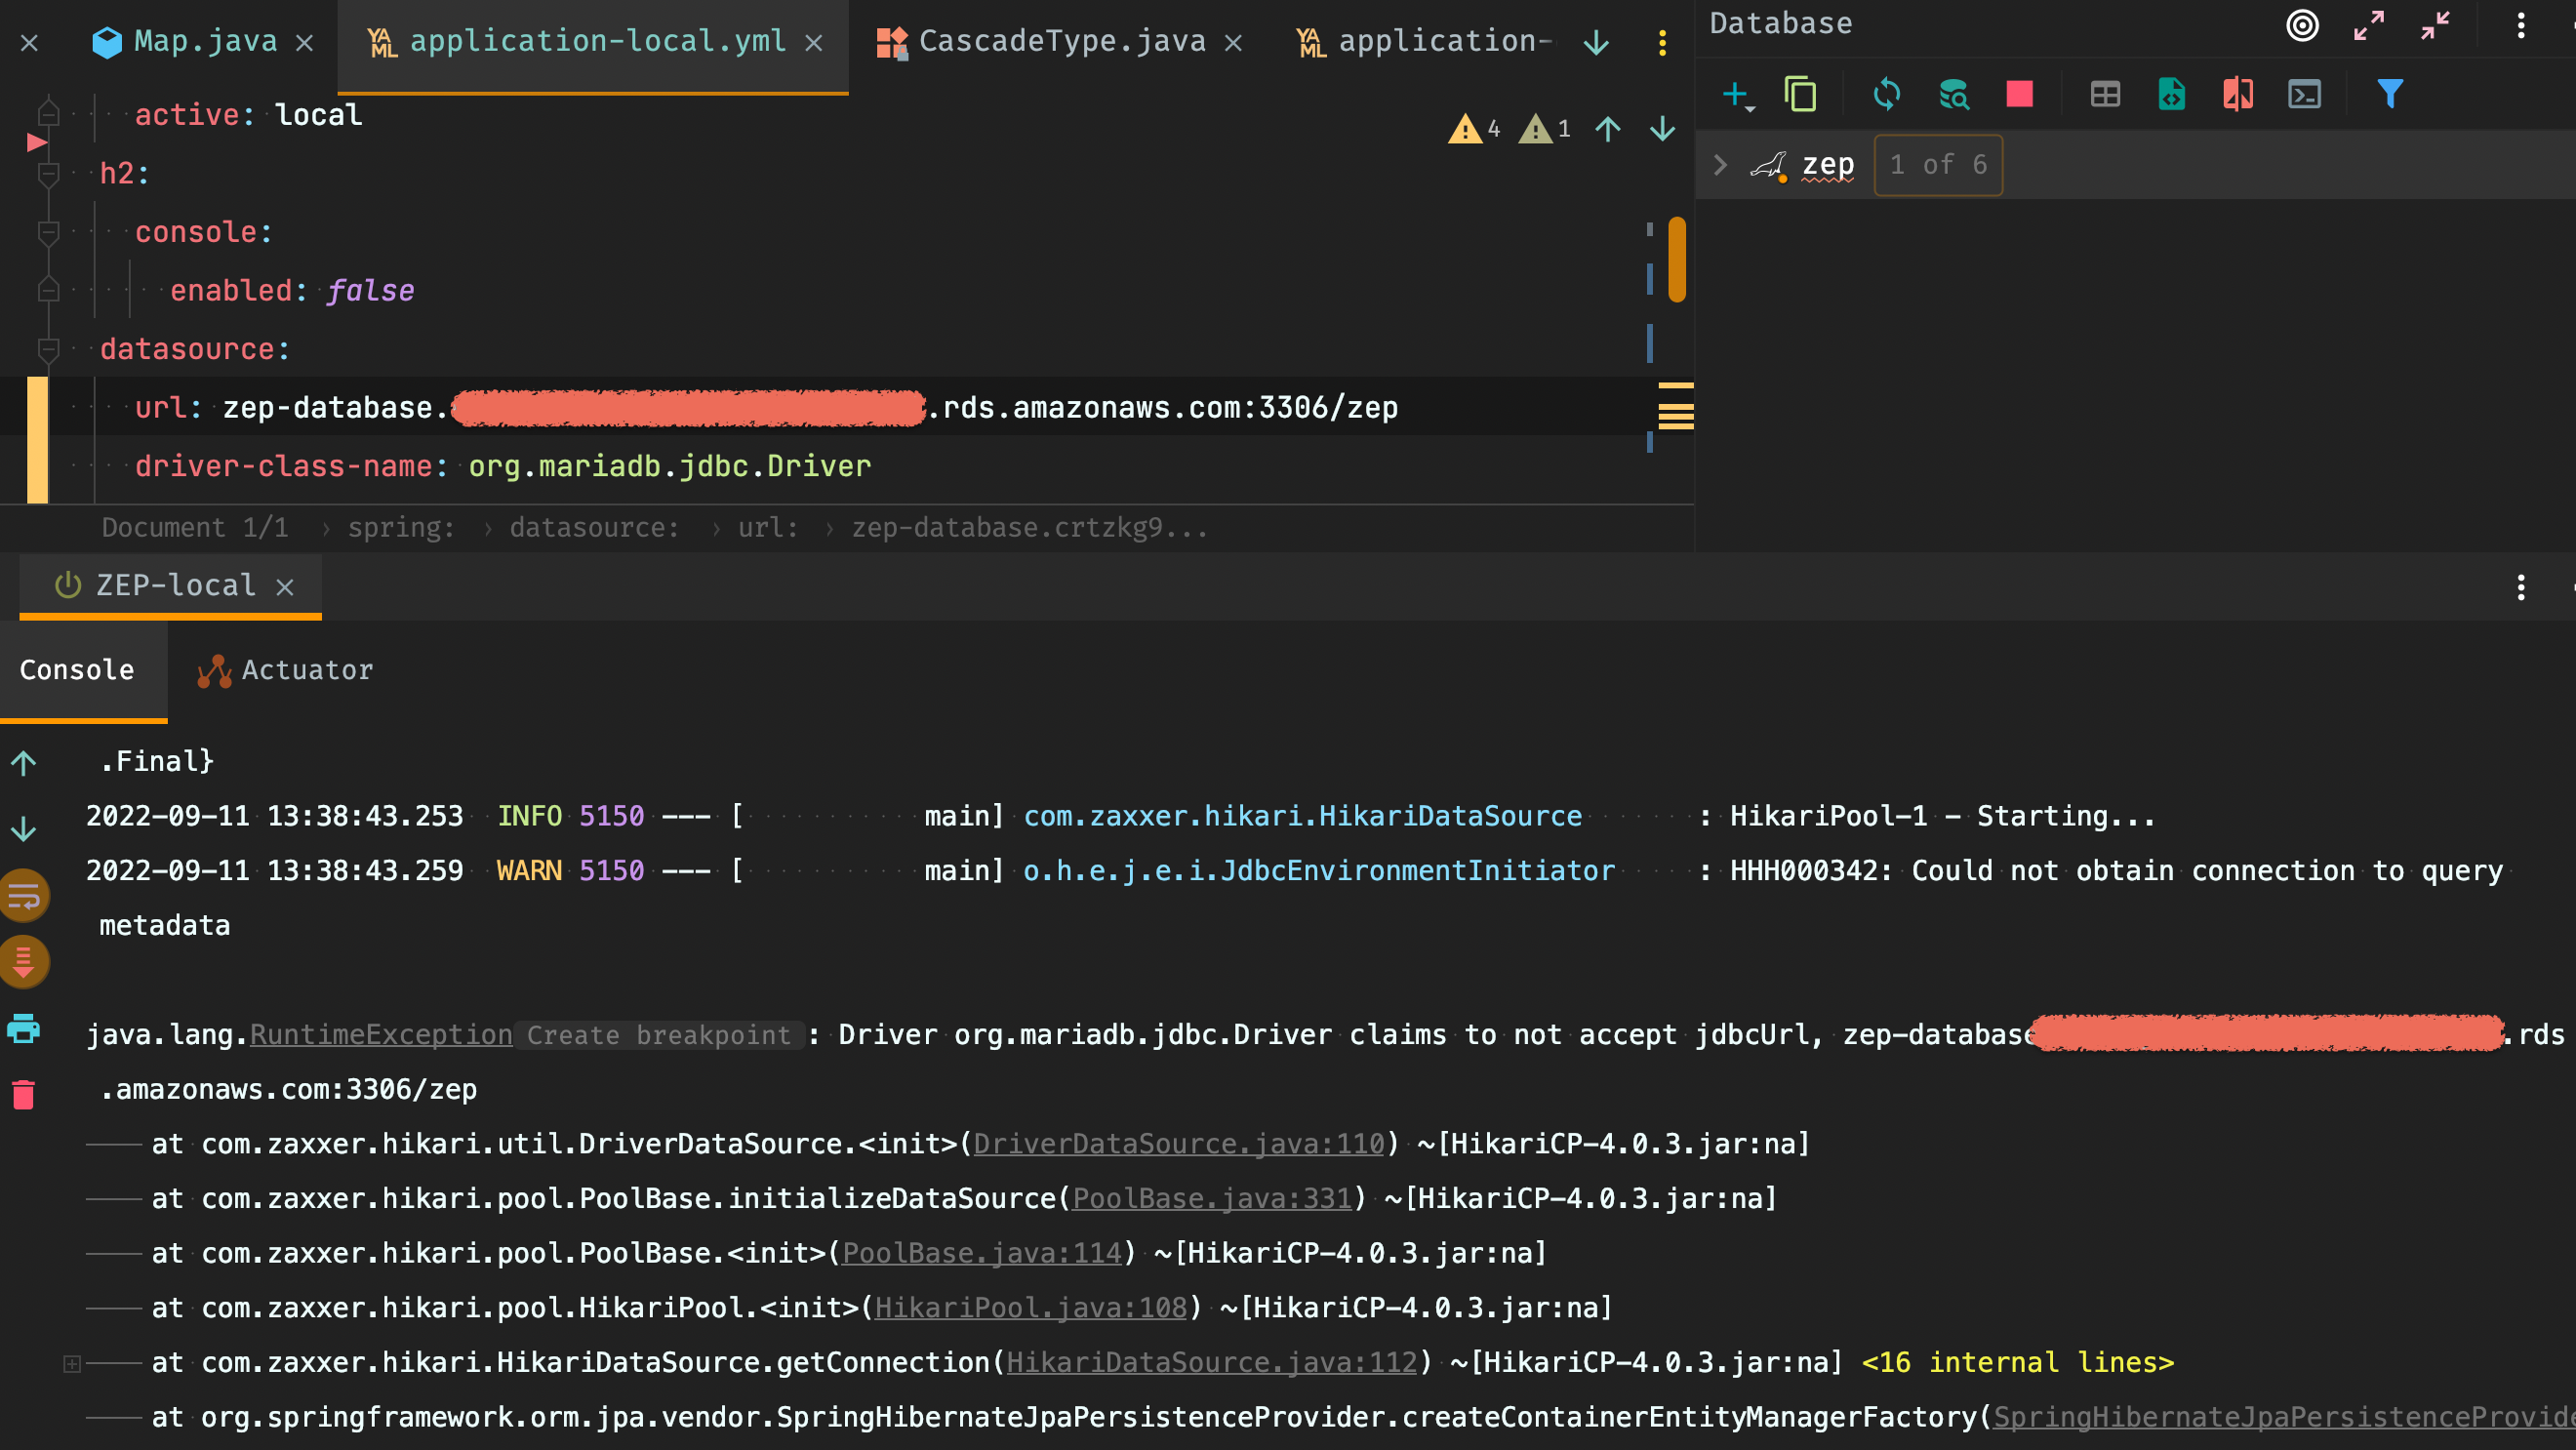This screenshot has width=2576, height=1450.
Task: Click the driver-class-name value org.mariadb.jdbc.Driver
Action: click(670, 466)
